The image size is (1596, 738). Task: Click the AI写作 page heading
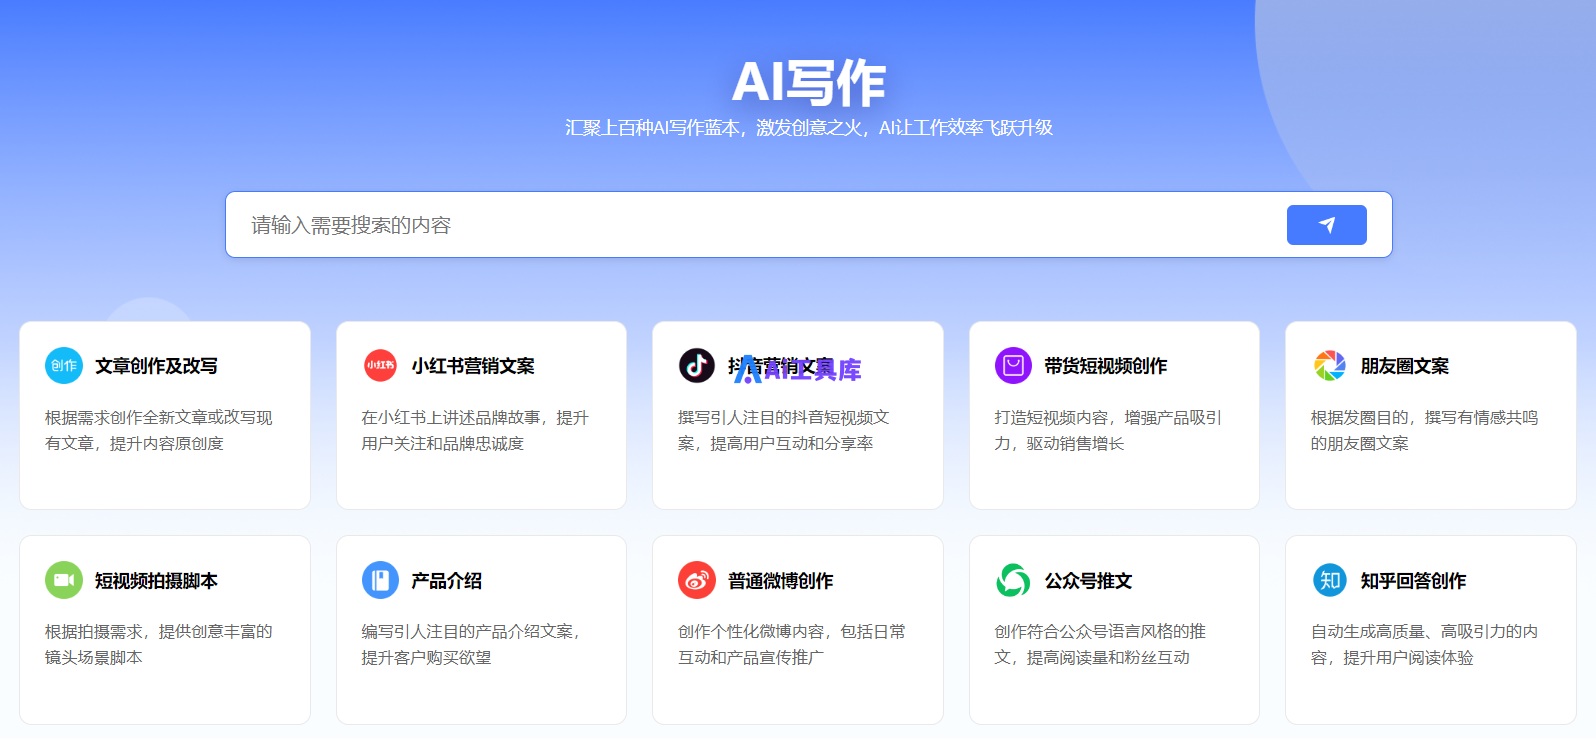coord(809,82)
